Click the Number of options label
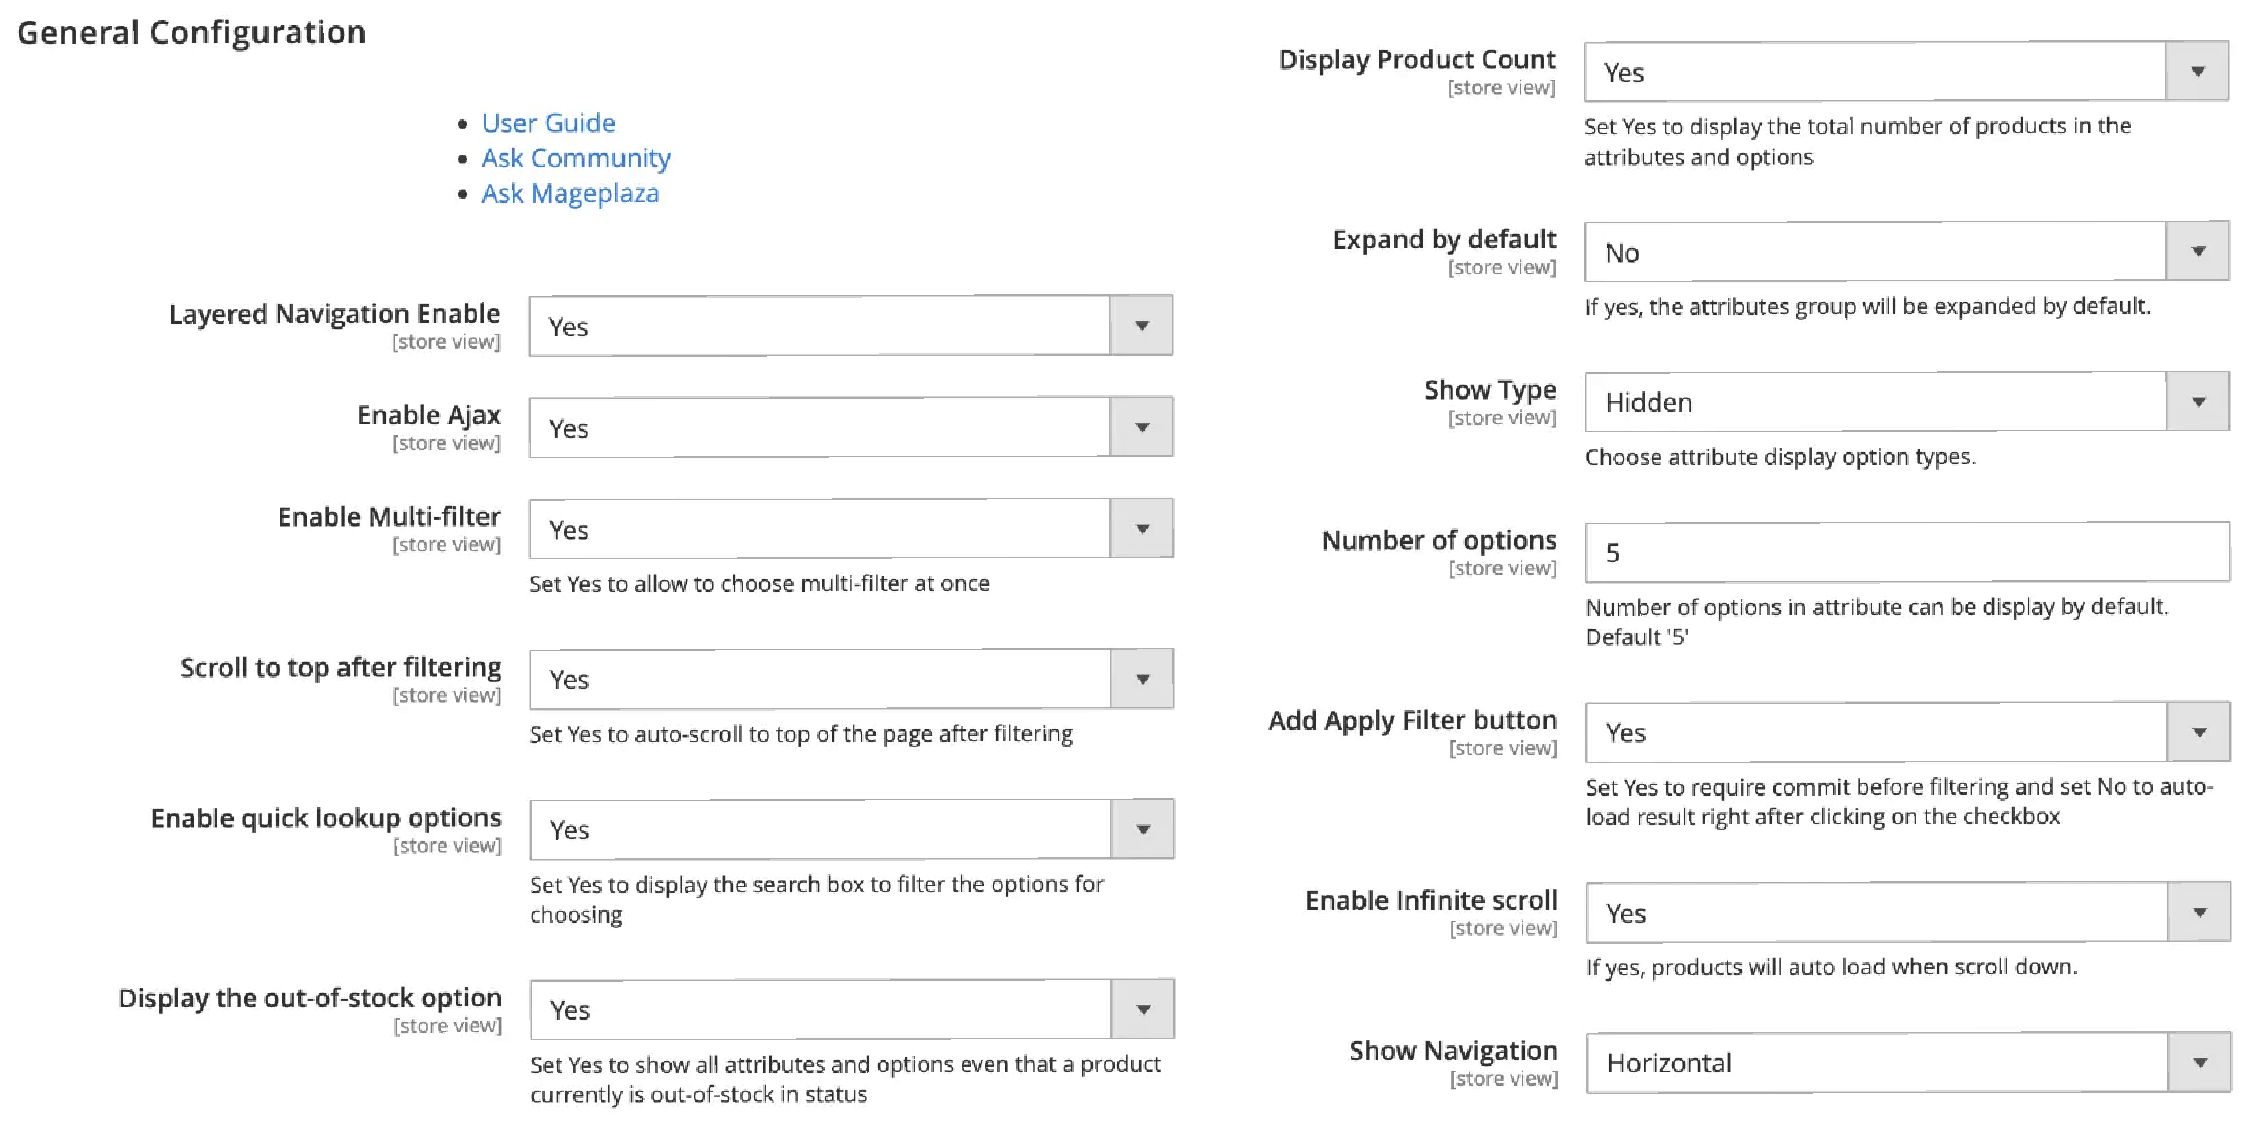Viewport: 2251px width, 1124px height. point(1439,541)
